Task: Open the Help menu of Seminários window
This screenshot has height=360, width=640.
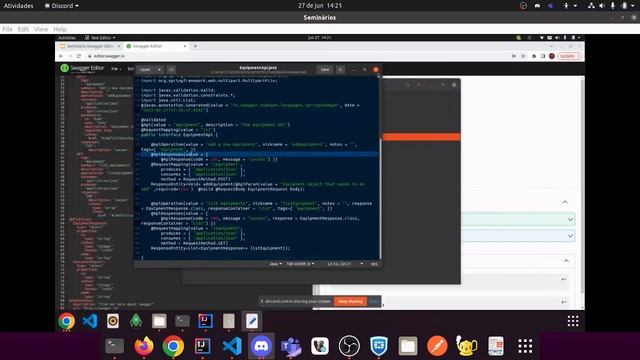Action: point(60,29)
